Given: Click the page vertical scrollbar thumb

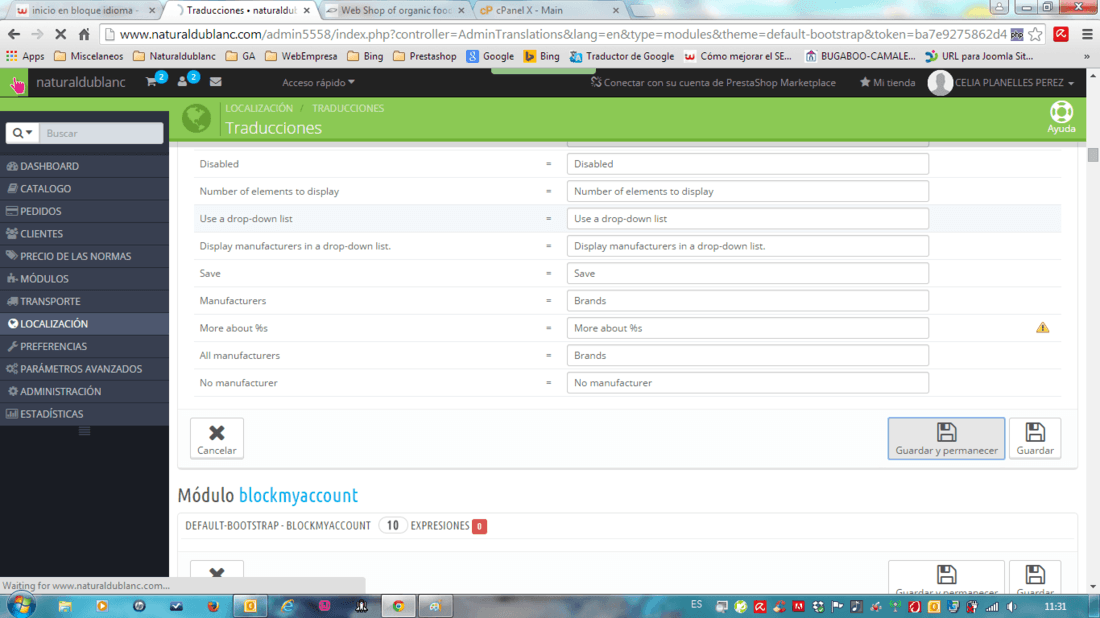Looking at the screenshot, I should point(1092,155).
